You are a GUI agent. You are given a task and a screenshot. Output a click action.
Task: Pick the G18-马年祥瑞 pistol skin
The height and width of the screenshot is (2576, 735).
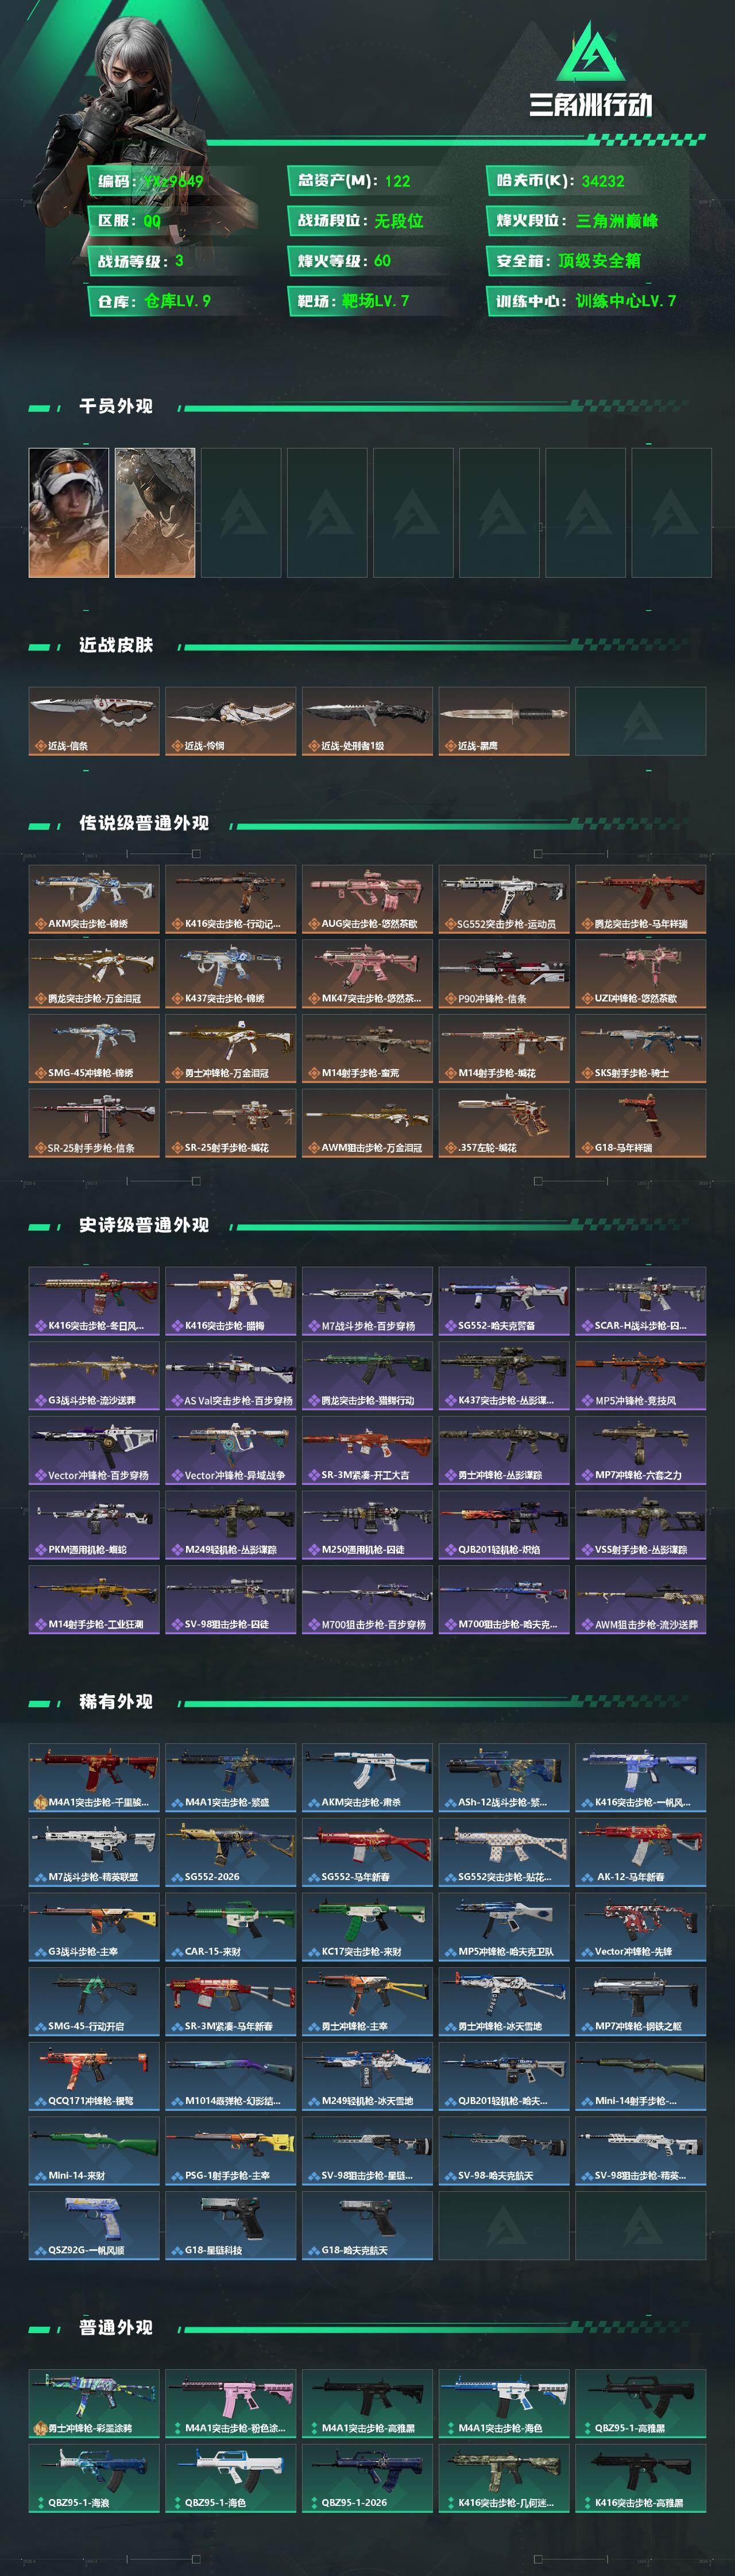641,1123
